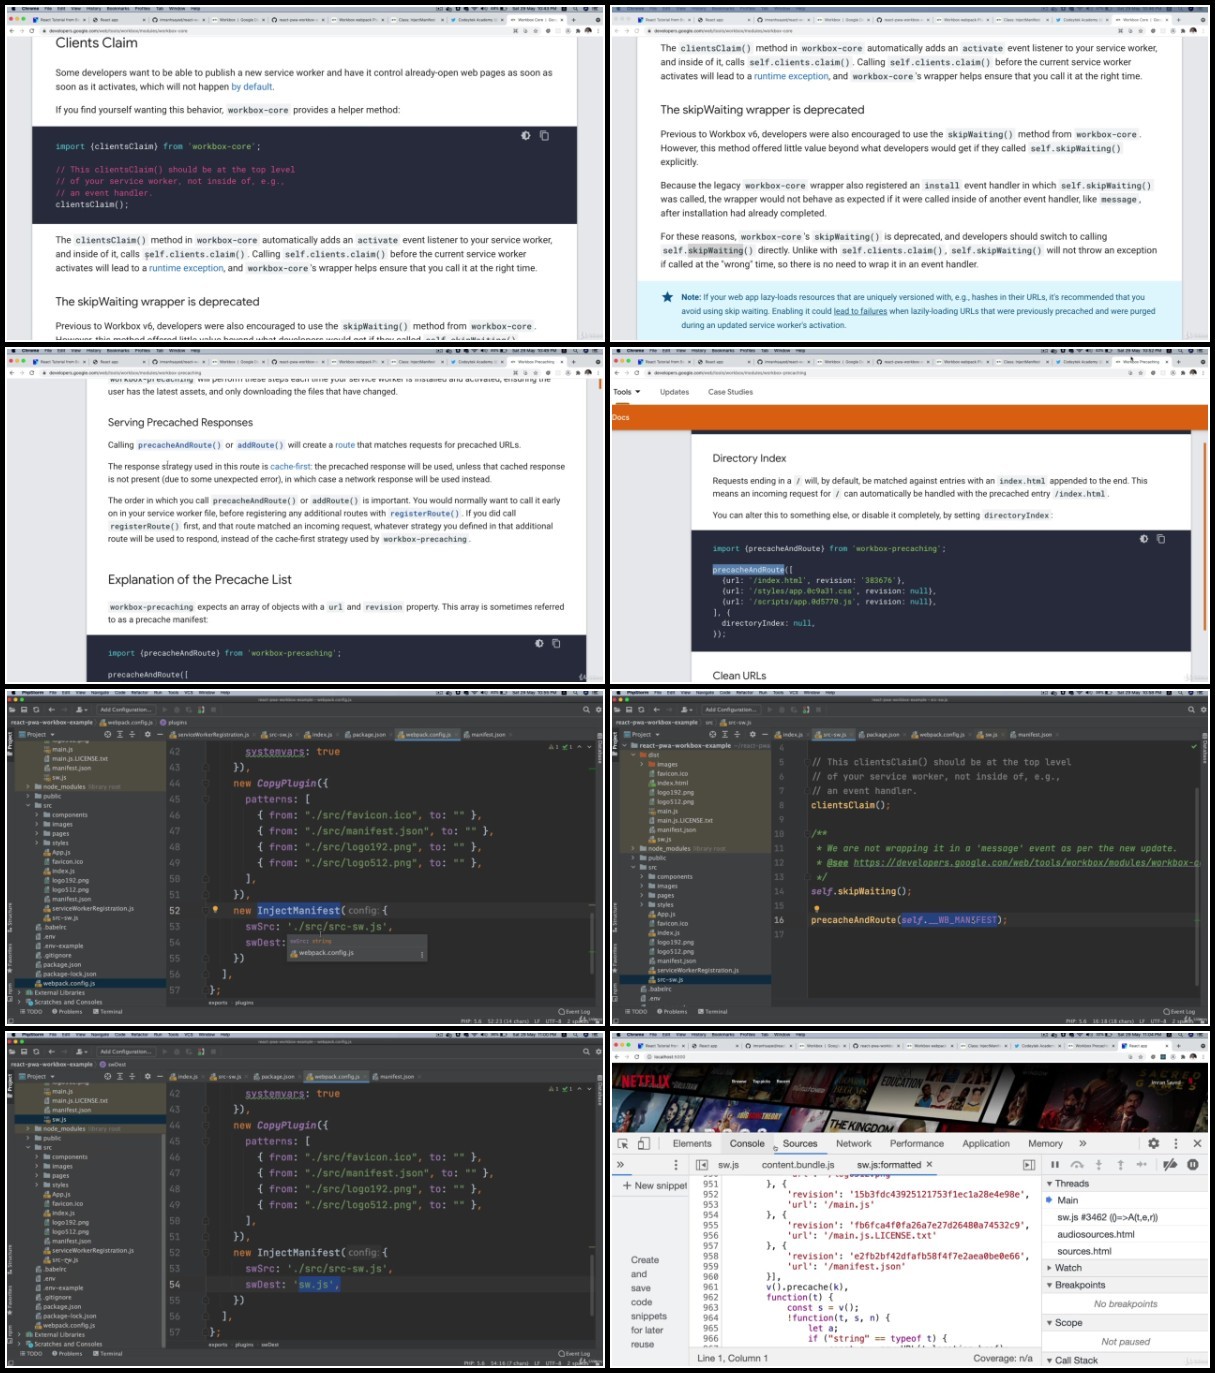
Task: Click the New snippet button
Action: click(x=655, y=1186)
